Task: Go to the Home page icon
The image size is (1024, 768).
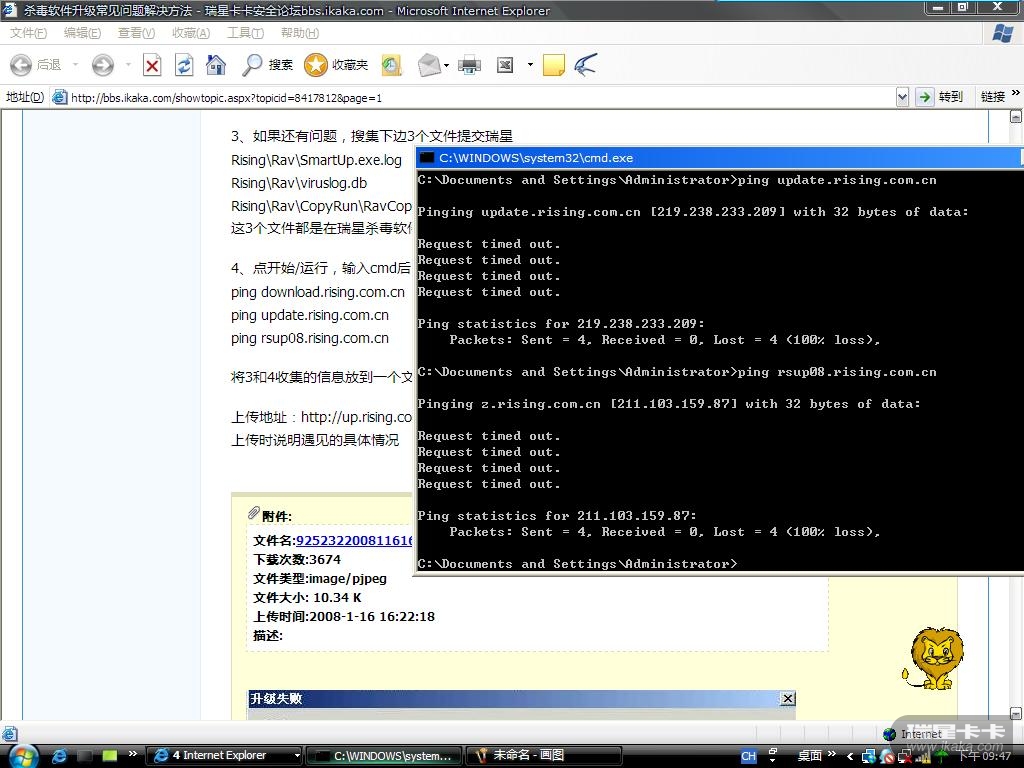Action: point(216,65)
